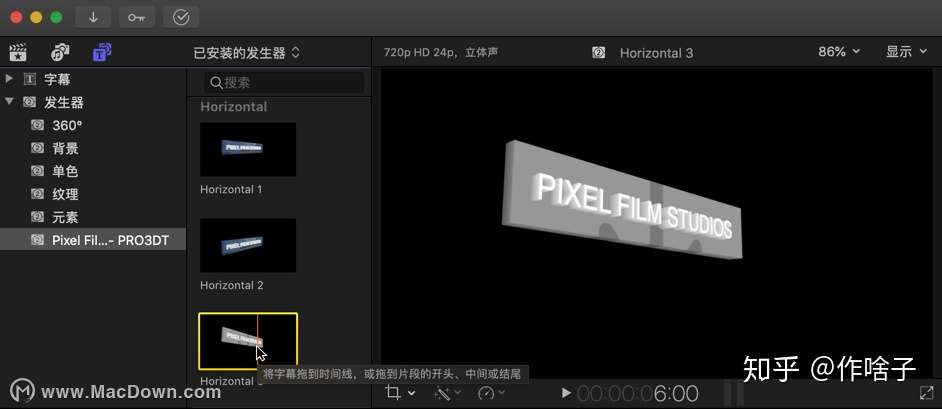Image resolution: width=942 pixels, height=409 pixels.
Task: Click the 纹理 category icon
Action: (37, 194)
